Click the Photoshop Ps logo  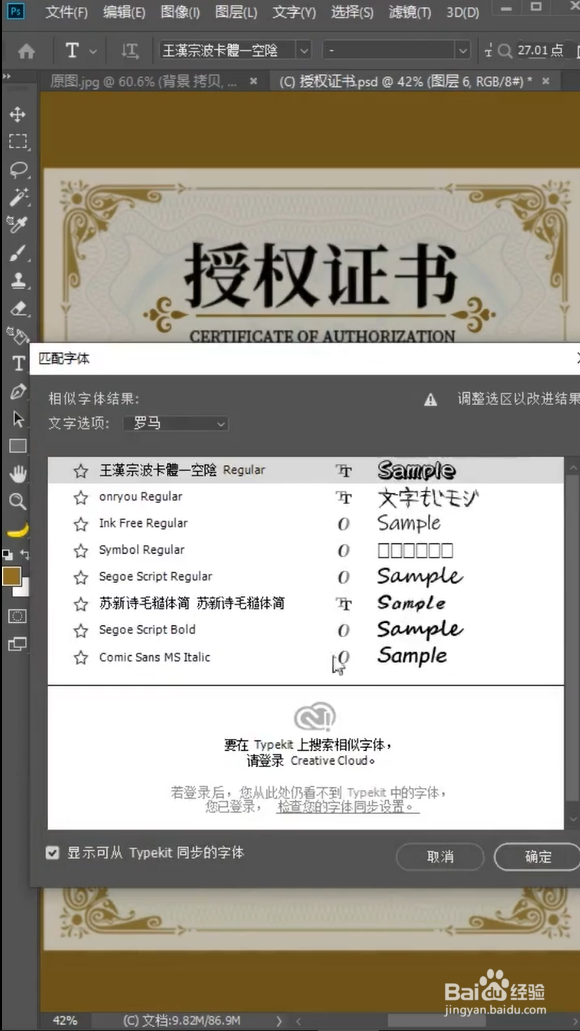point(18,11)
